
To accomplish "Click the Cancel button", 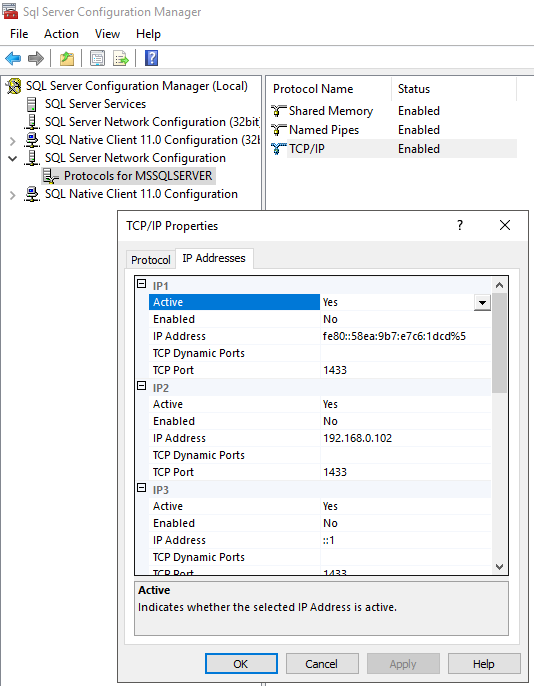I will (x=322, y=664).
